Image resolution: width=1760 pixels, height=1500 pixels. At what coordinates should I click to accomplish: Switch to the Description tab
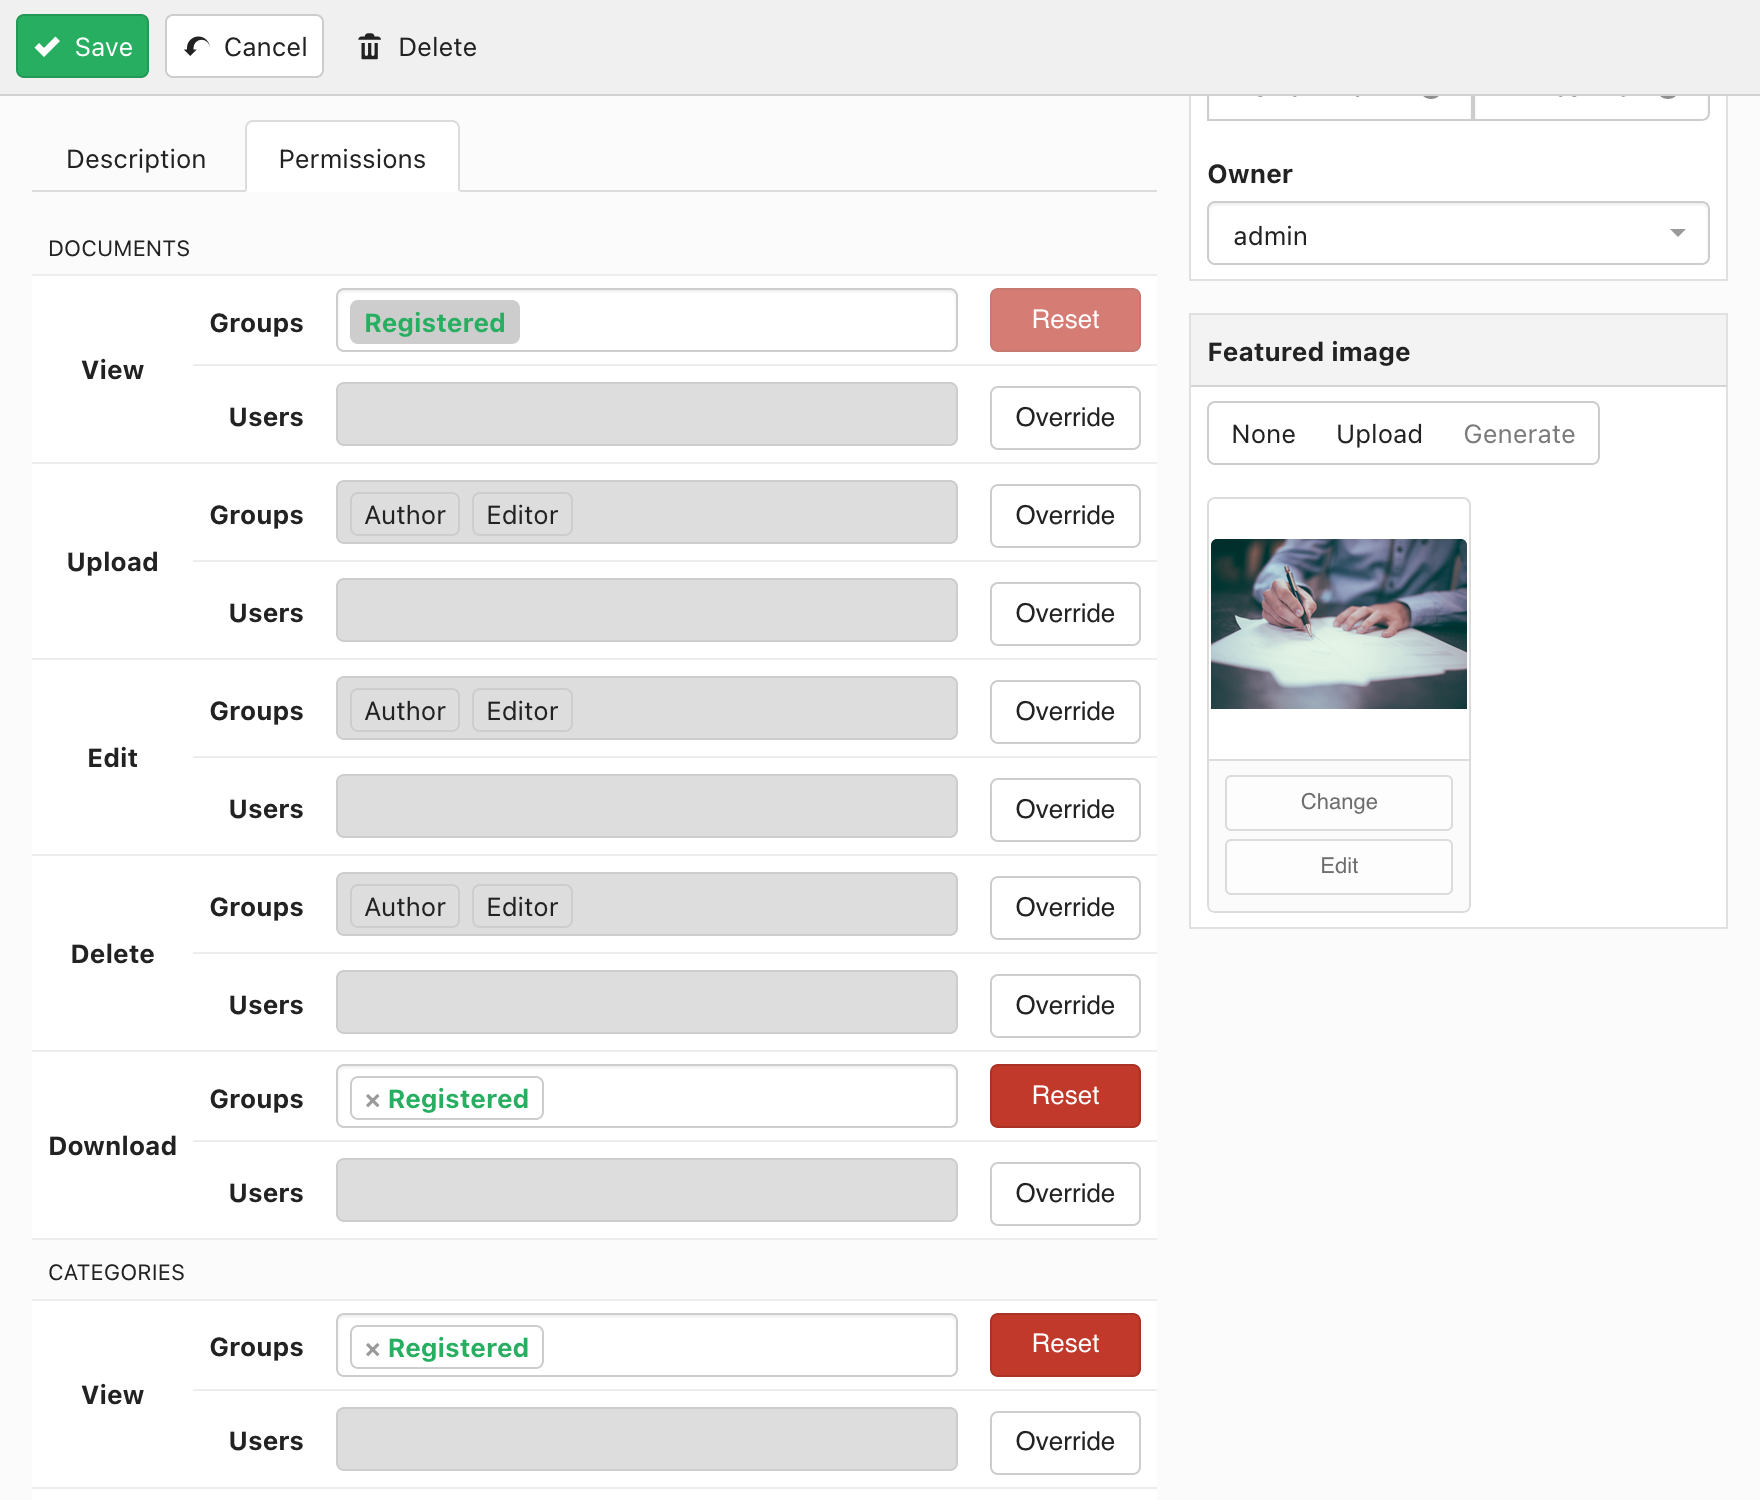(136, 159)
